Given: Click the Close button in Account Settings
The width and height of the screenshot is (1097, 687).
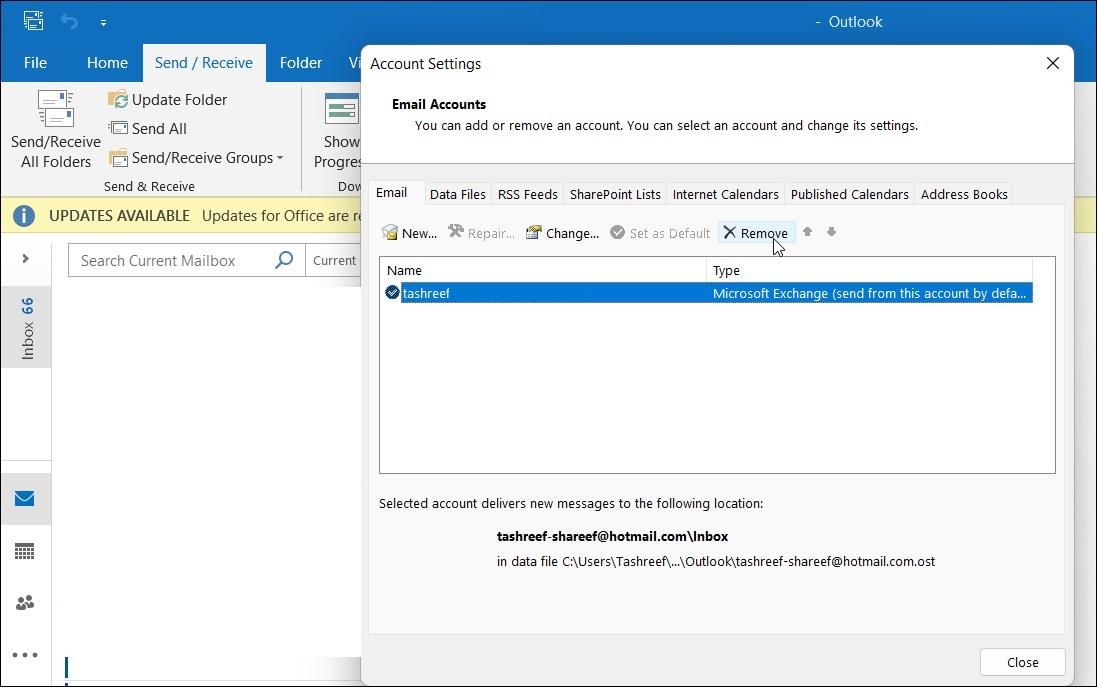Looking at the screenshot, I should tap(1022, 662).
